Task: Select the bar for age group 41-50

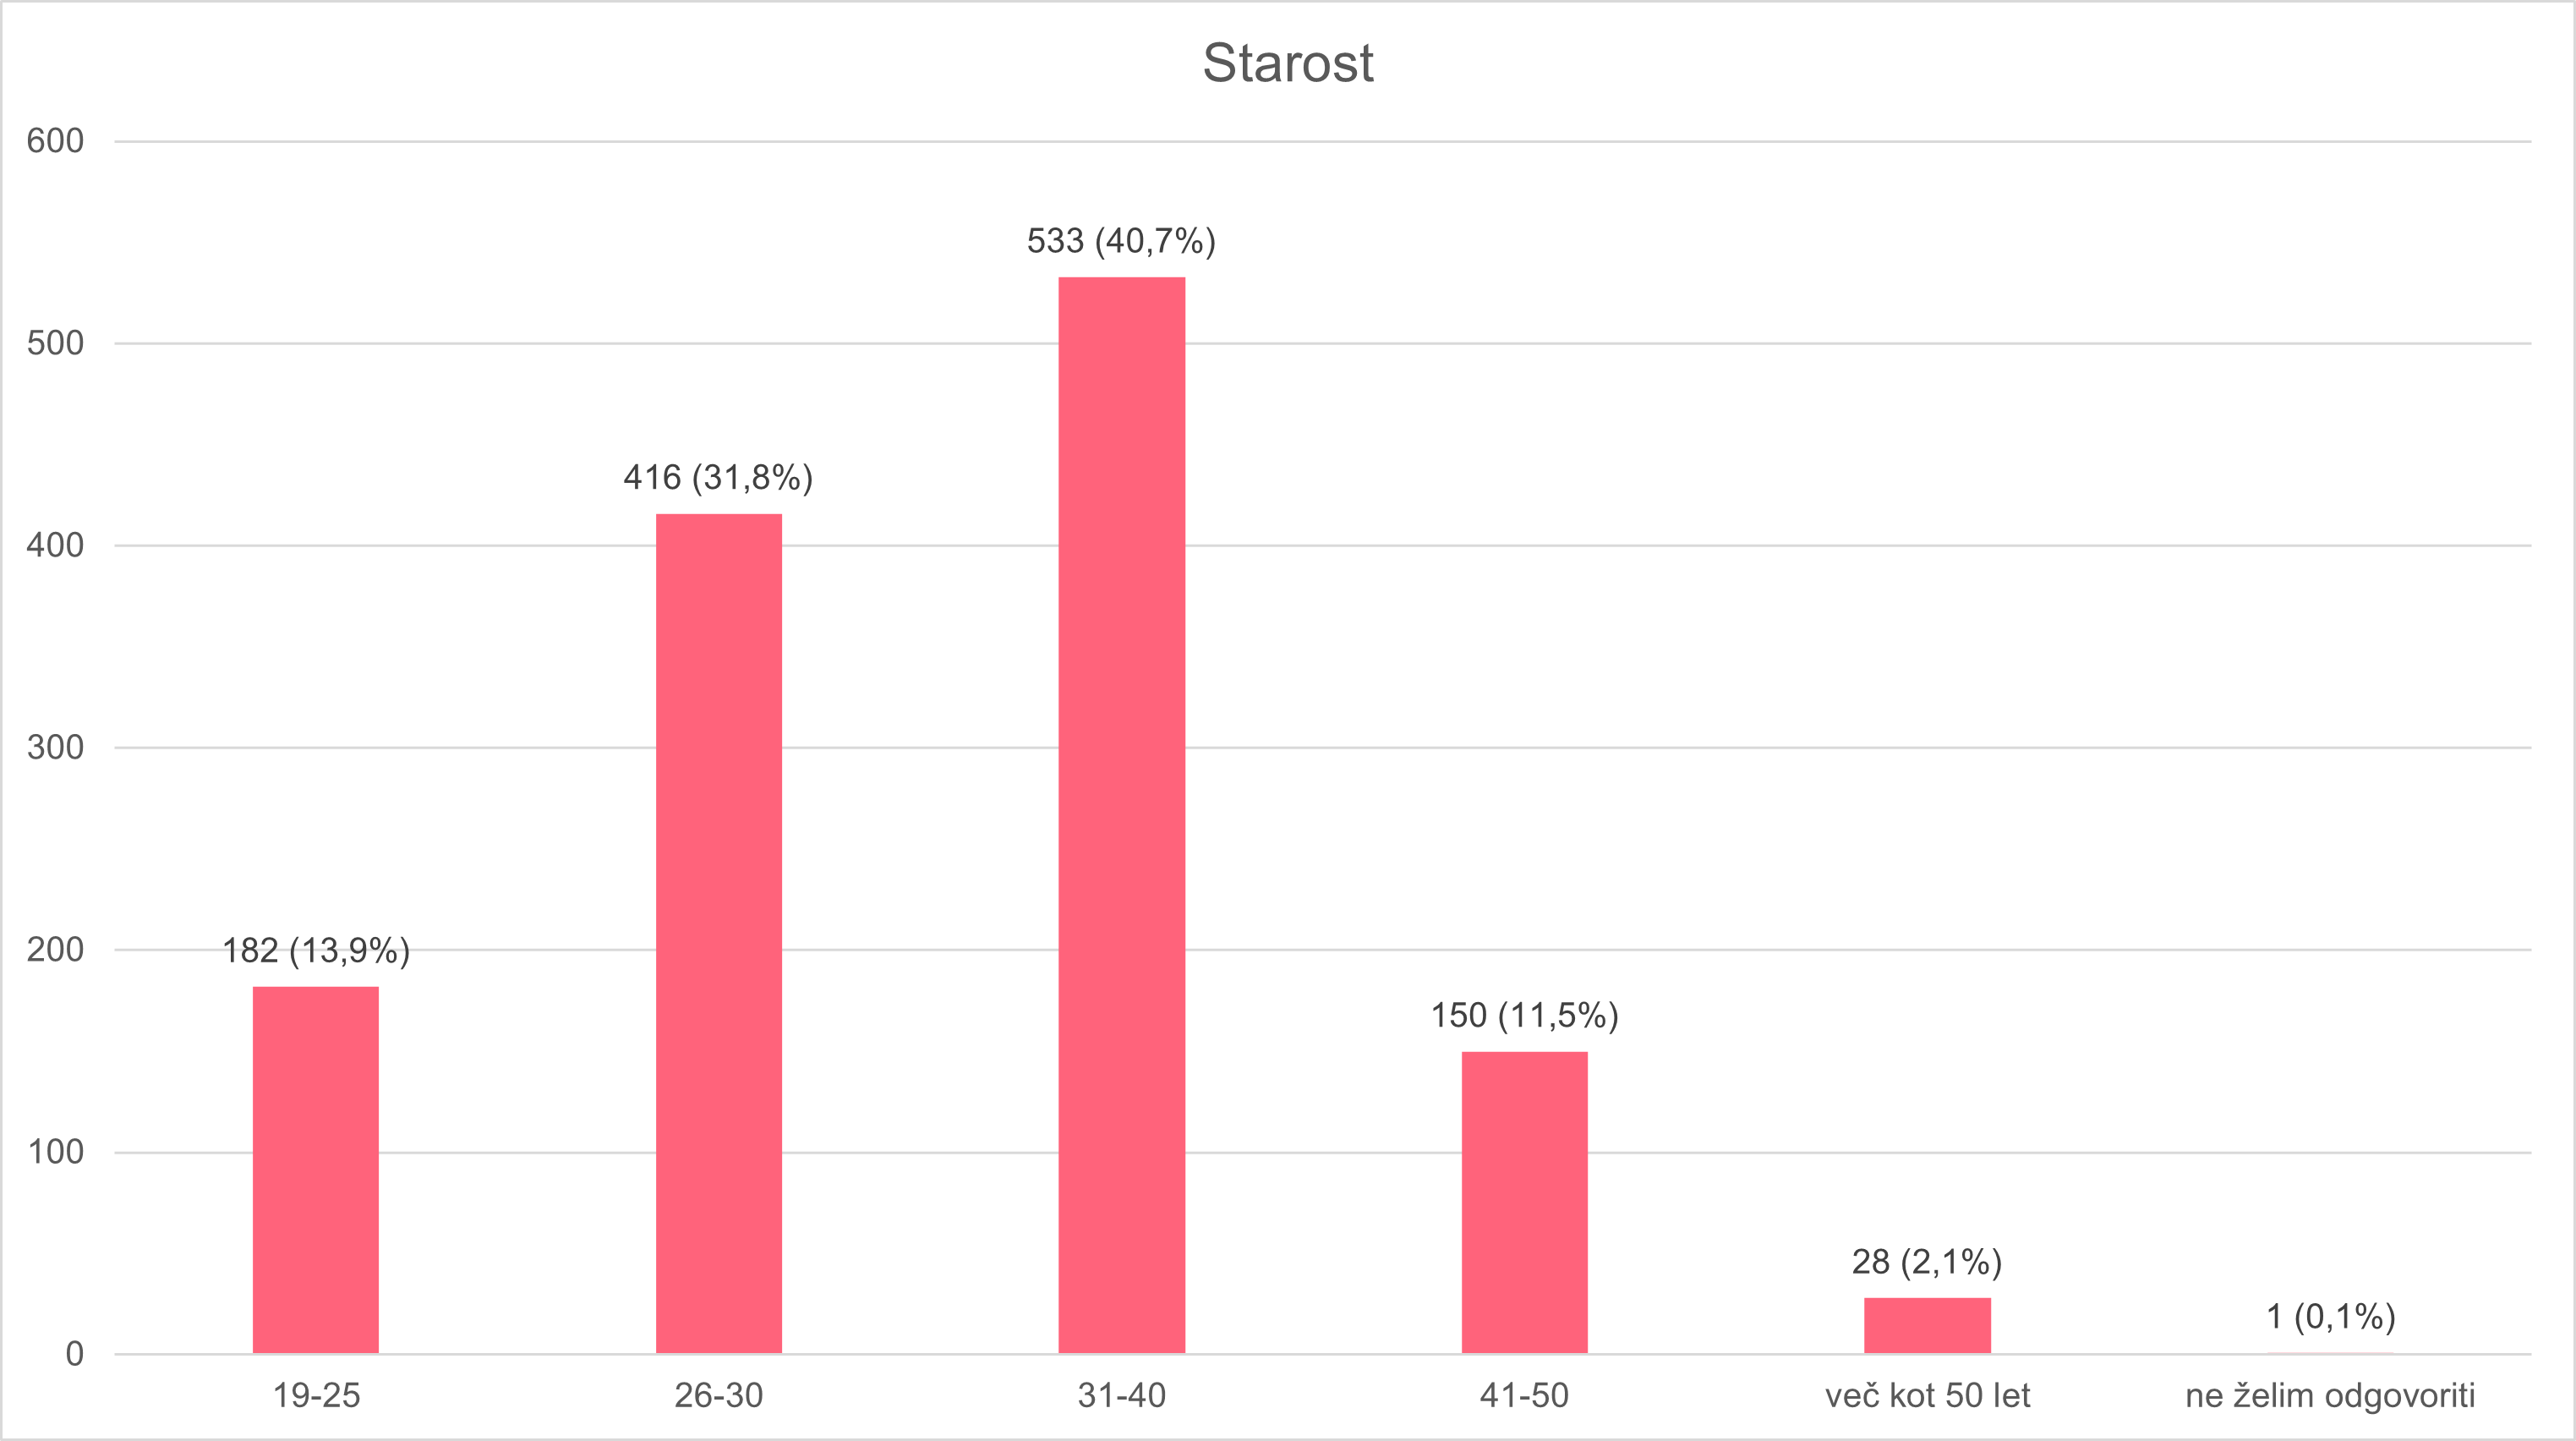Action: [x=1524, y=1202]
